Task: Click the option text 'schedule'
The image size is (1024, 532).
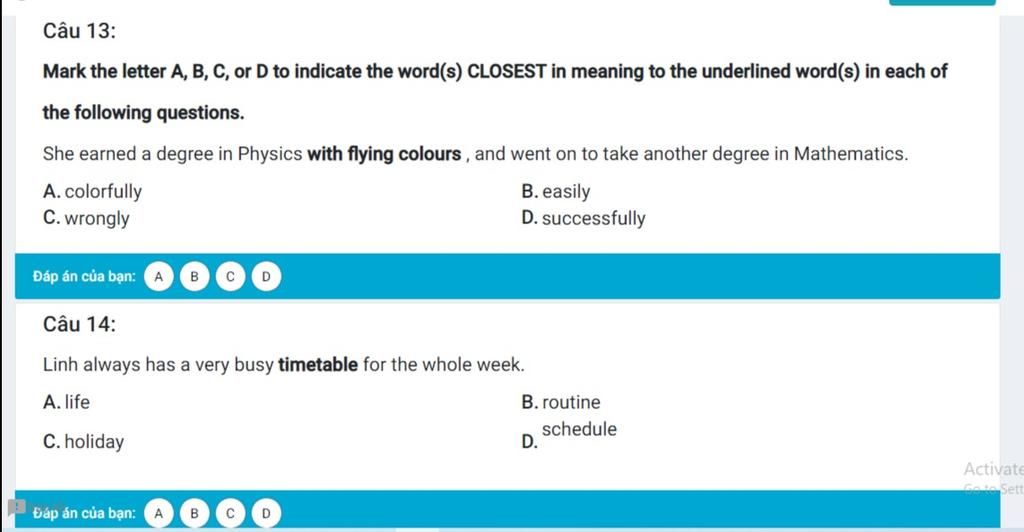Action: pos(579,429)
